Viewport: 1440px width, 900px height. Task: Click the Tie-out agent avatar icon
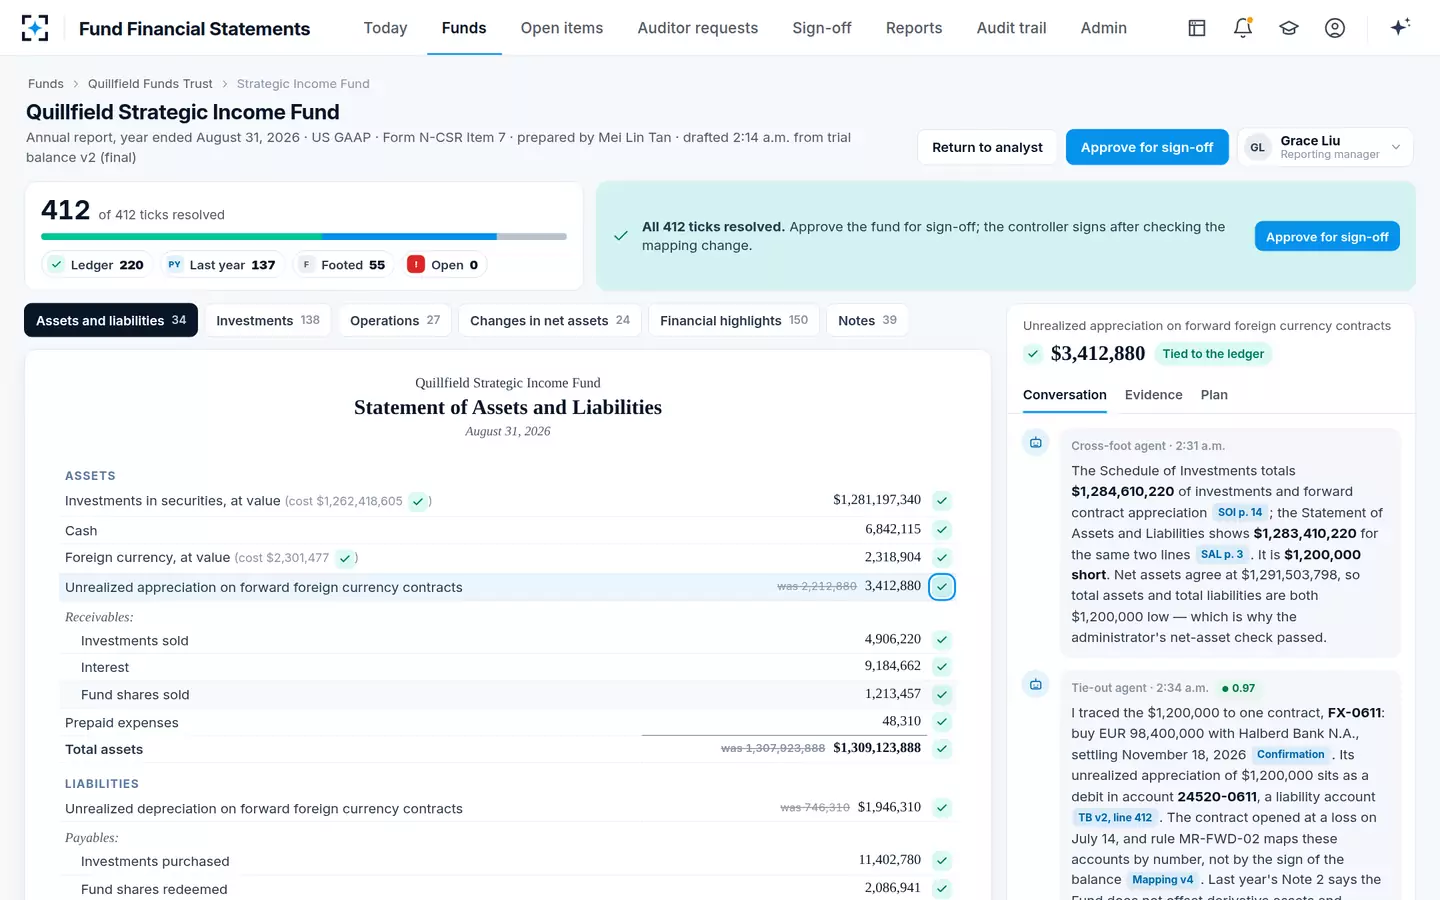tap(1036, 685)
